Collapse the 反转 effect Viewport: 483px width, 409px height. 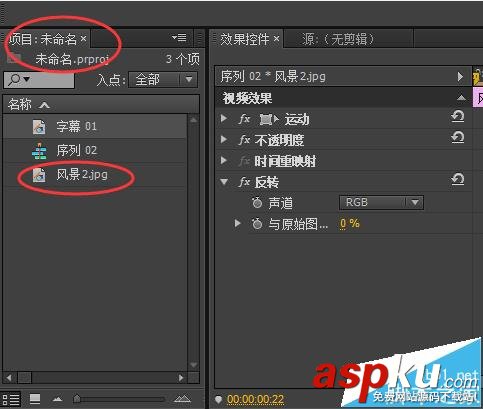pyautogui.click(x=224, y=182)
